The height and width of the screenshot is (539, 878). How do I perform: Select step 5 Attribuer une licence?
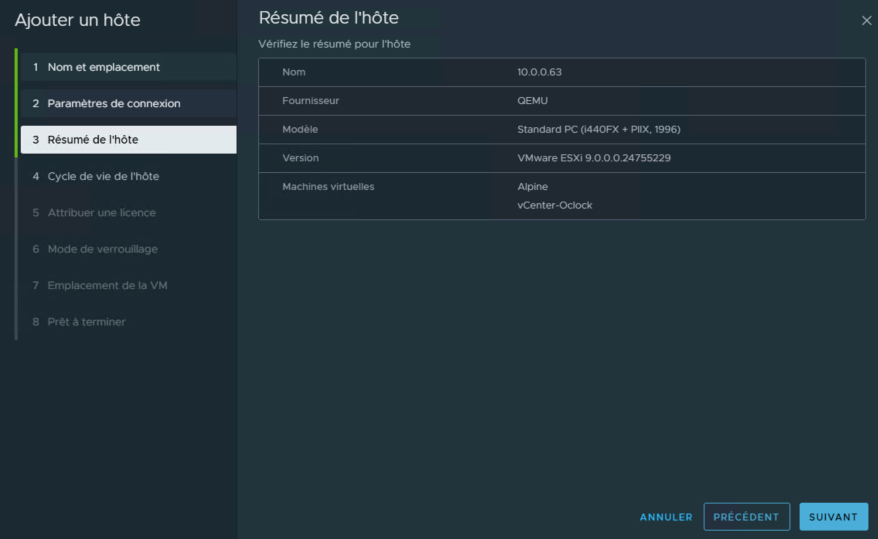coord(101,213)
